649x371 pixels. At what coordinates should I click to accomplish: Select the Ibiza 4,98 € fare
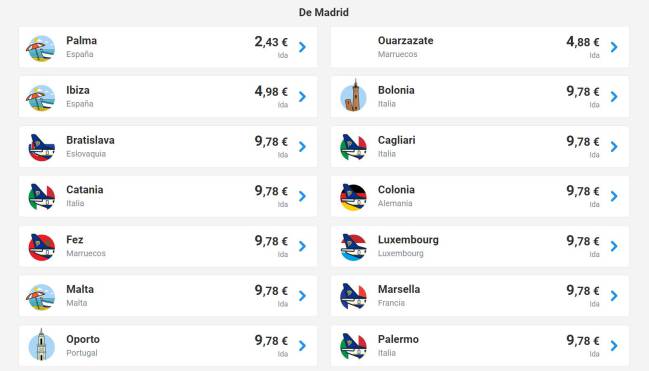point(271,91)
